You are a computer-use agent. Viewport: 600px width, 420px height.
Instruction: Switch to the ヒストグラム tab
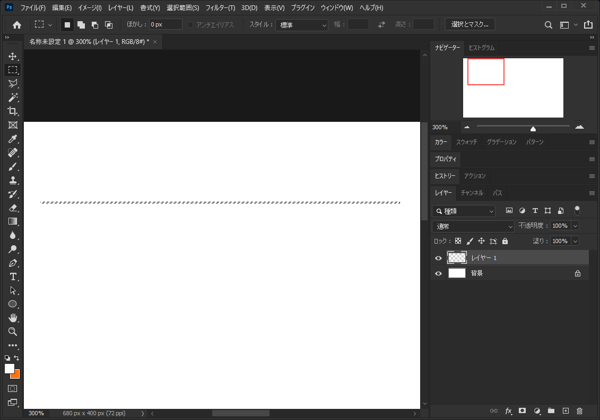pyautogui.click(x=481, y=48)
